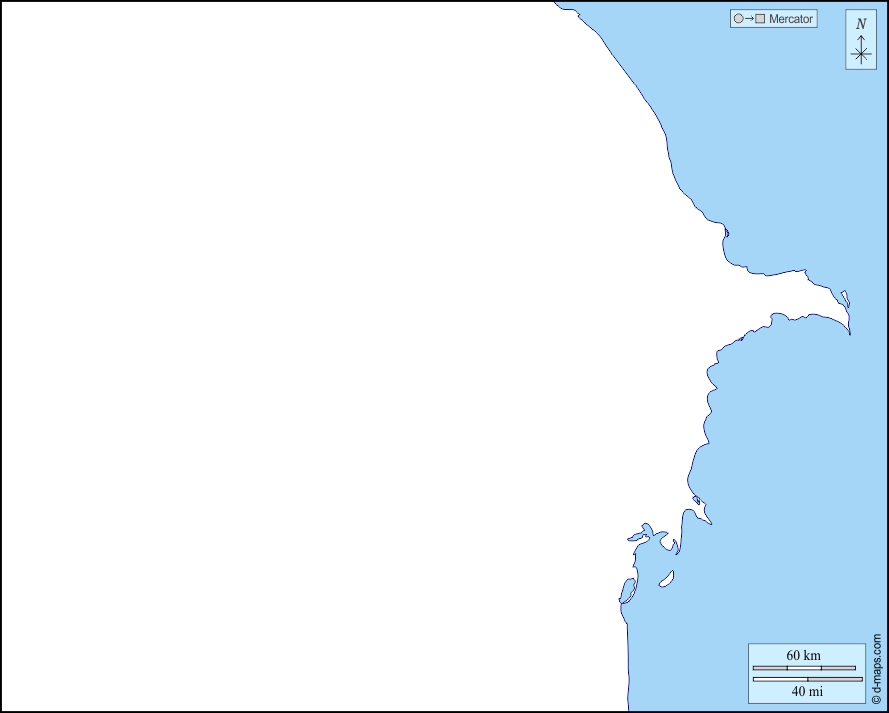Click the 60 km scale label

click(803, 655)
